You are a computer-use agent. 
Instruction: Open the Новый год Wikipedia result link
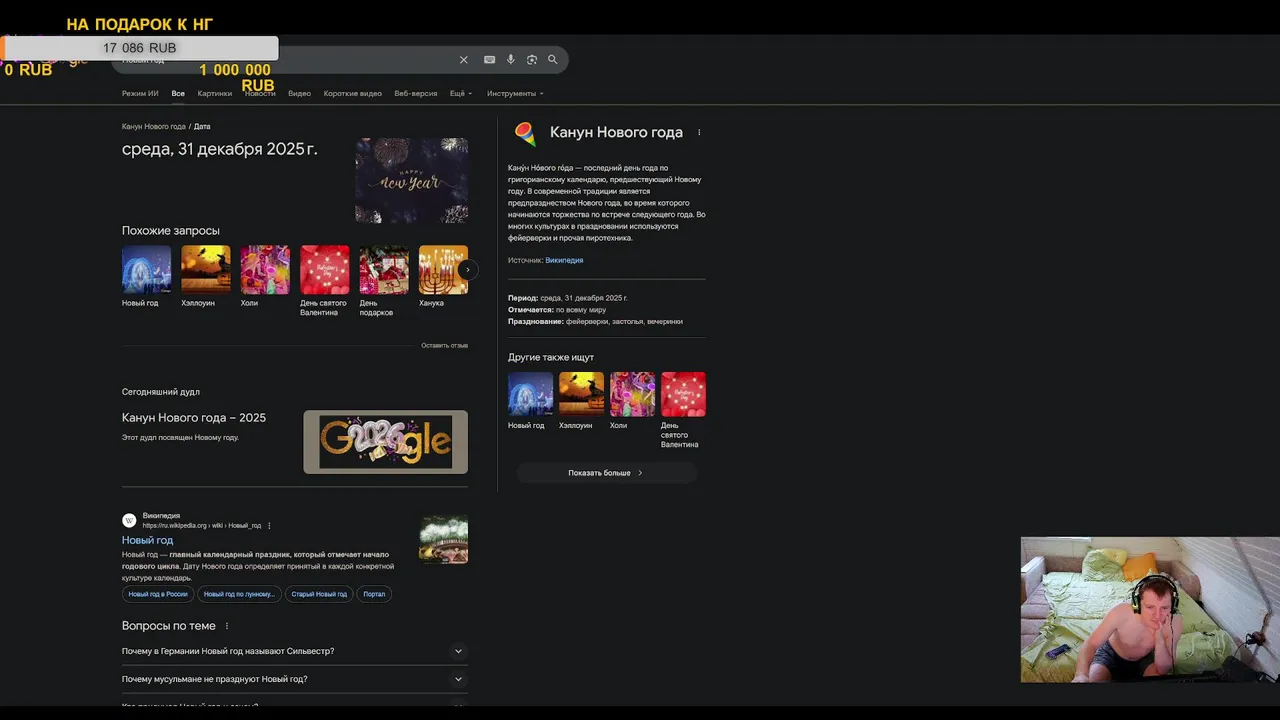coord(148,540)
